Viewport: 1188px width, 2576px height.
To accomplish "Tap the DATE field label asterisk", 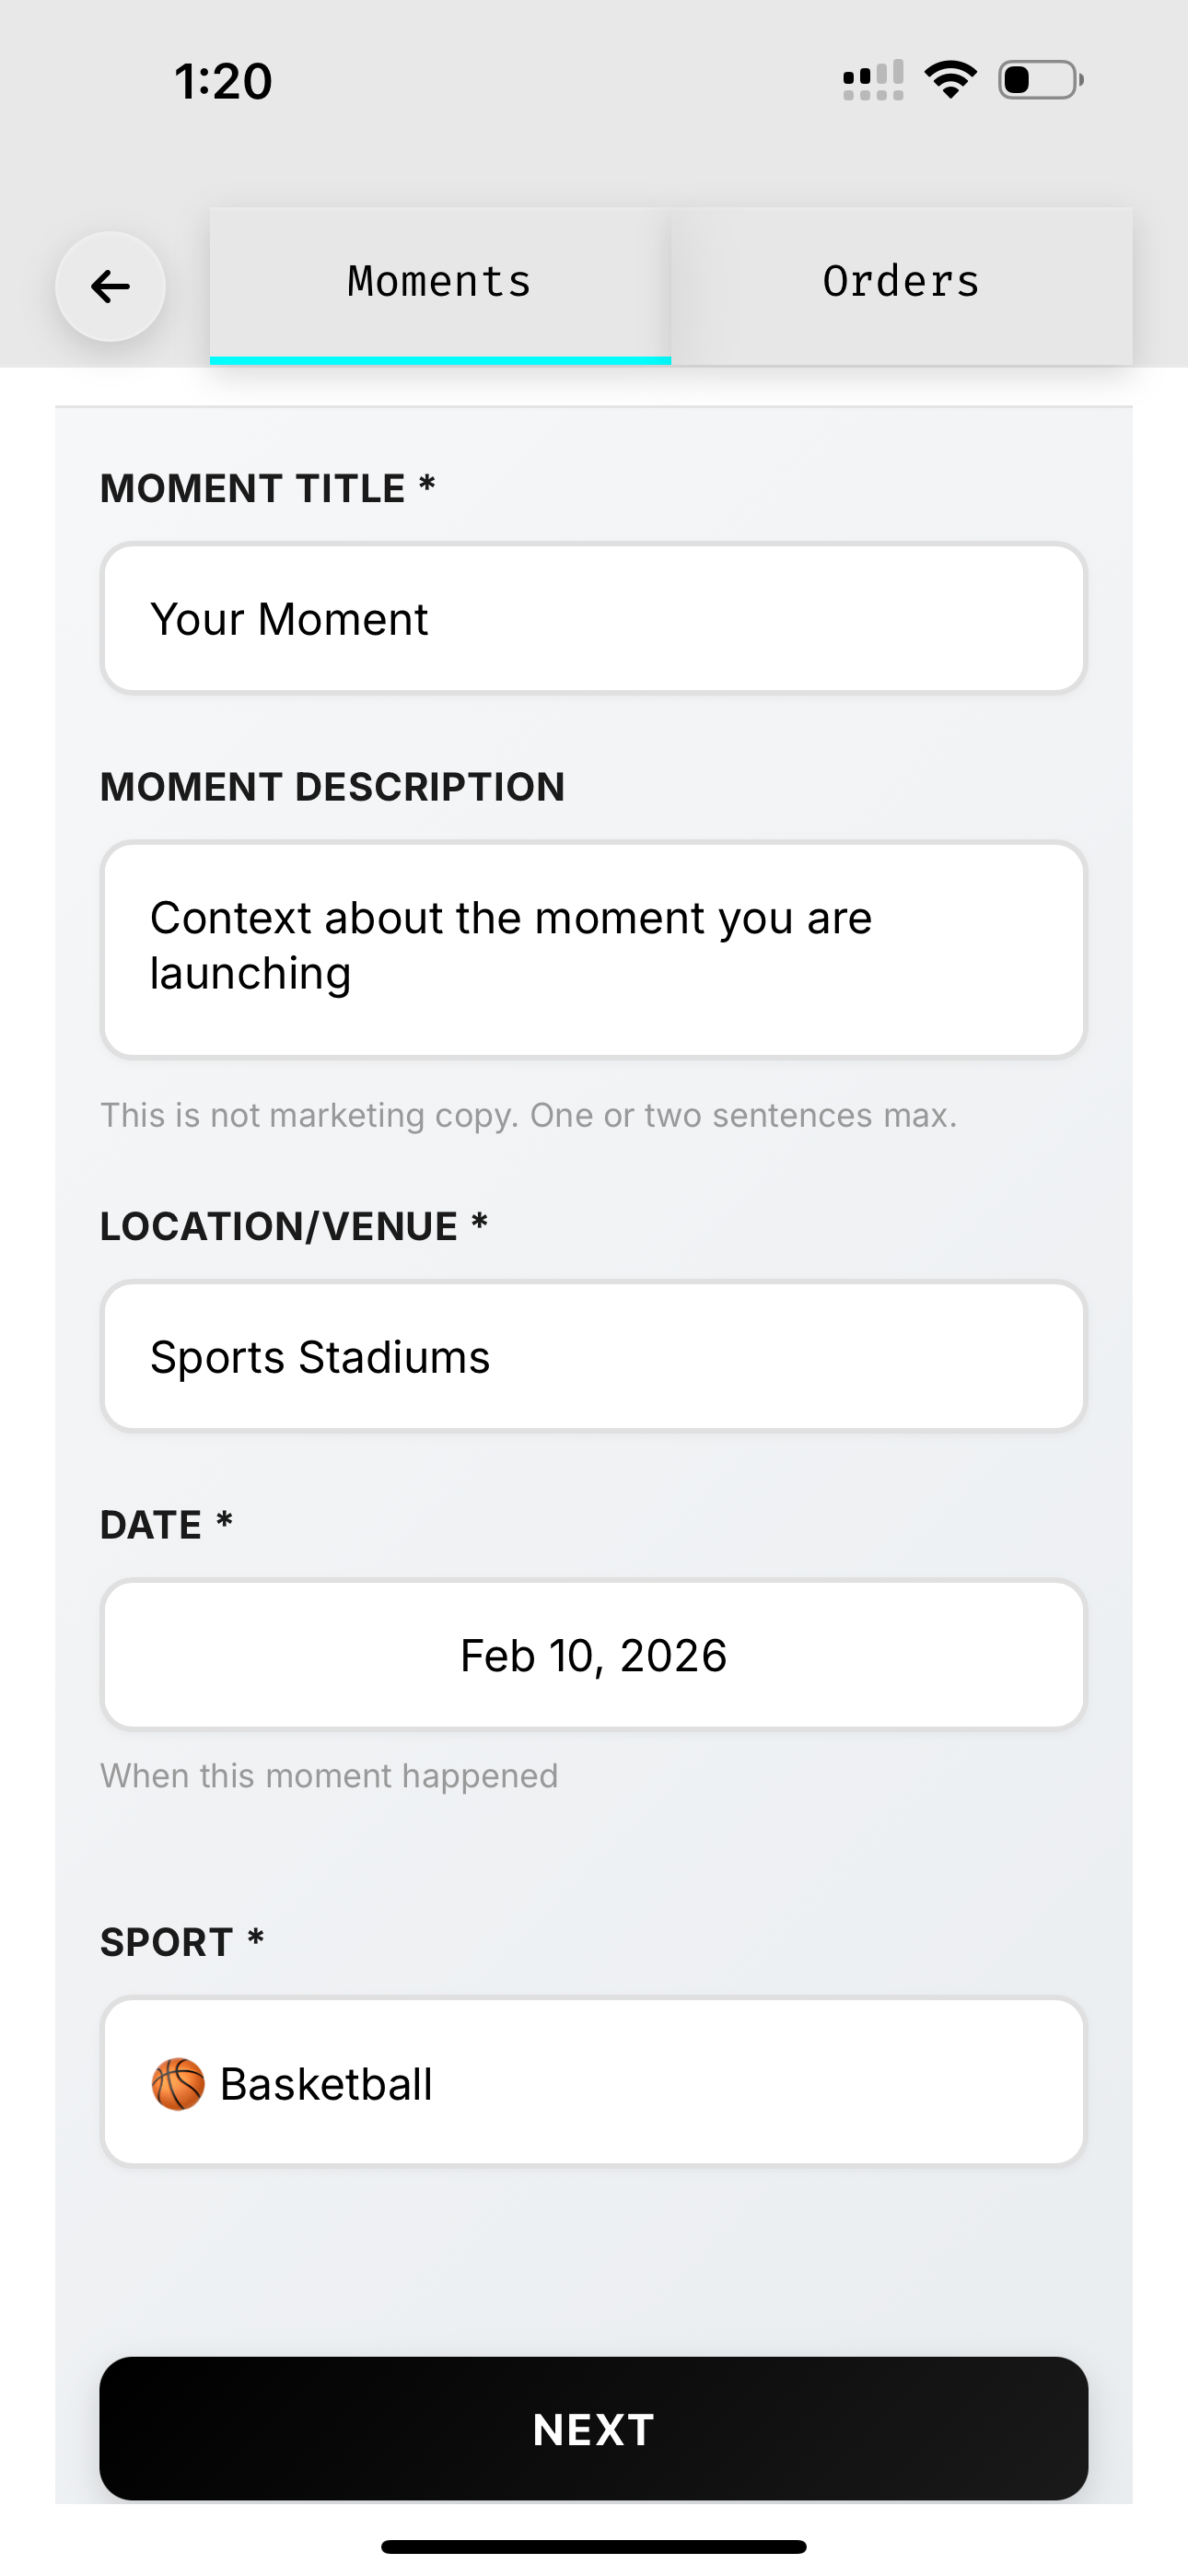I will [224, 1521].
